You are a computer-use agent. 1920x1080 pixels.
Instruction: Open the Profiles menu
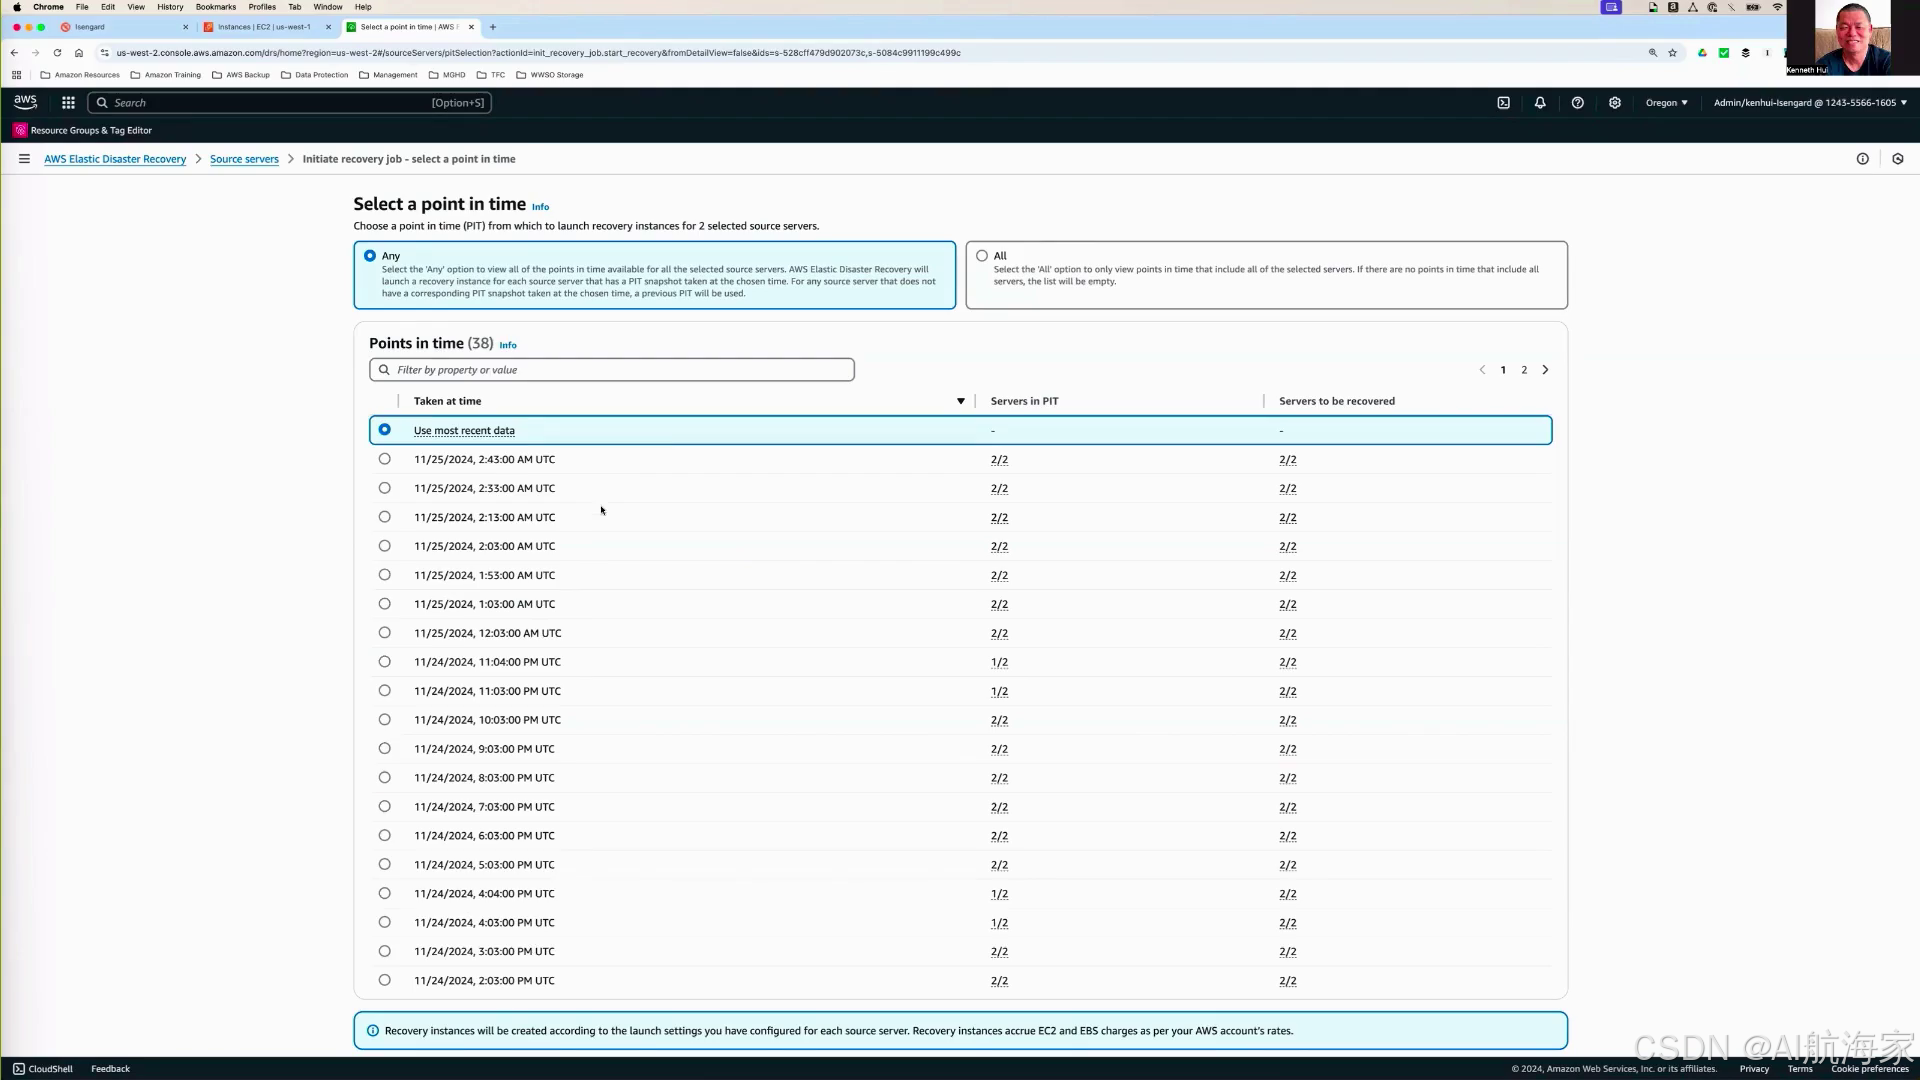(x=262, y=7)
